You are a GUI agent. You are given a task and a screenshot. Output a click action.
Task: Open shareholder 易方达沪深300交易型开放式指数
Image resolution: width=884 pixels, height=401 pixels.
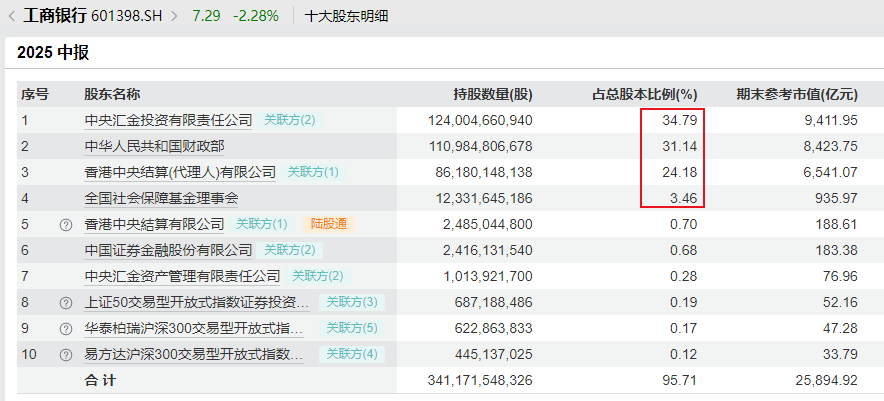click(x=194, y=354)
